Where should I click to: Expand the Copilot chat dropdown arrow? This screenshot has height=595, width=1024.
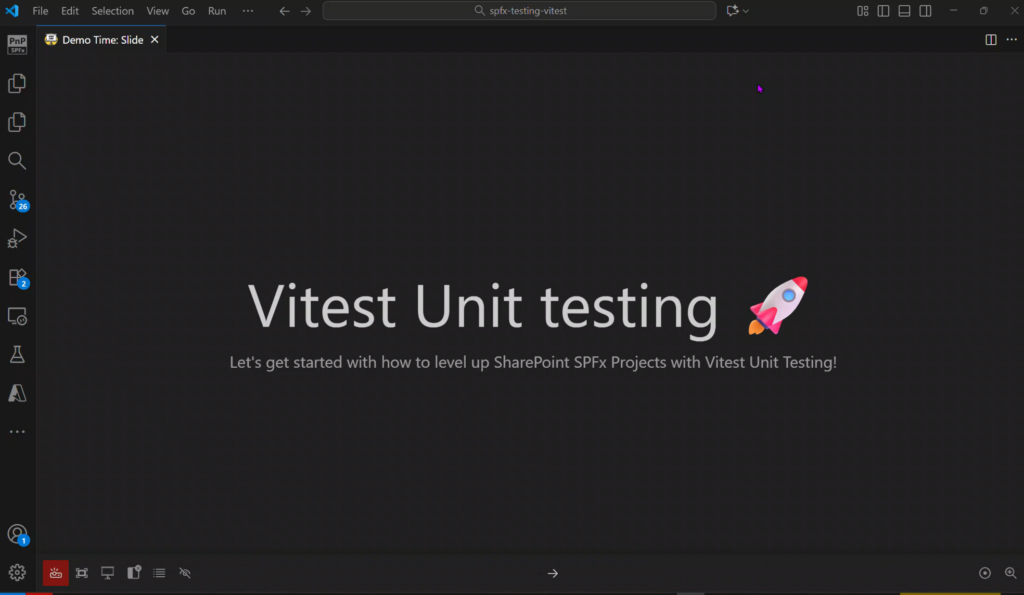(746, 11)
